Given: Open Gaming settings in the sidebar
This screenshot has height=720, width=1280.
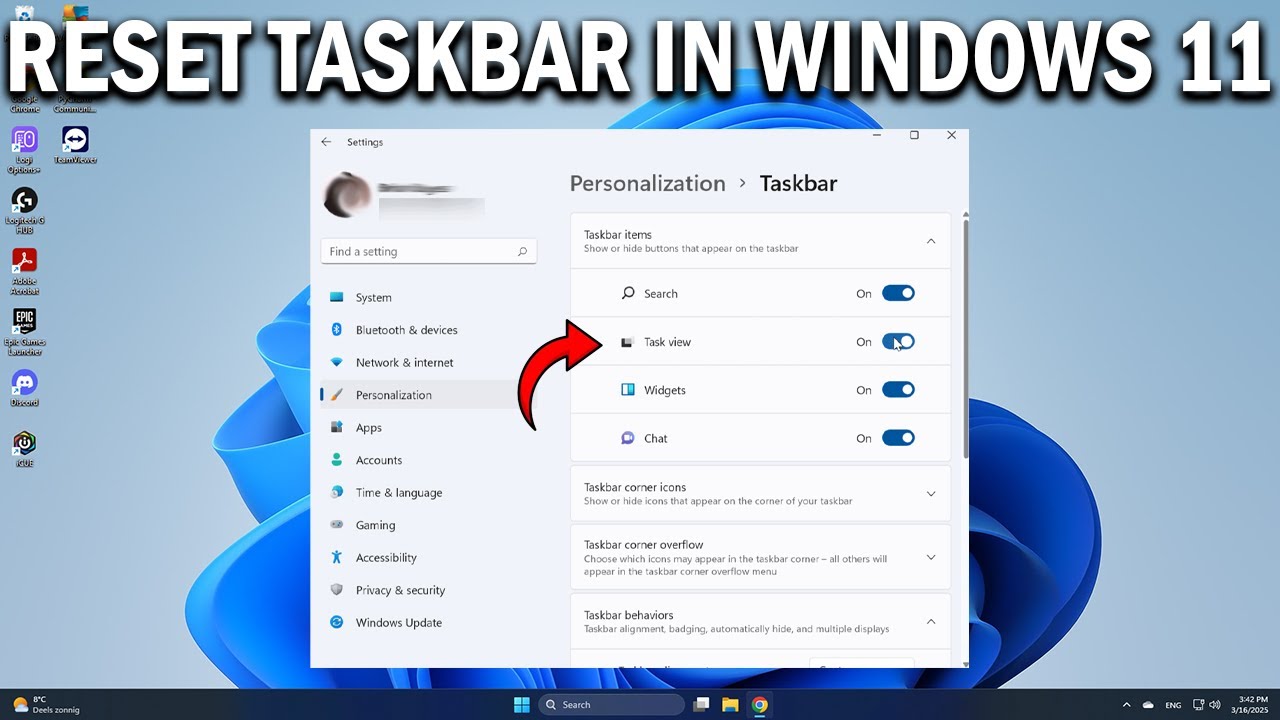Looking at the screenshot, I should 428,525.
